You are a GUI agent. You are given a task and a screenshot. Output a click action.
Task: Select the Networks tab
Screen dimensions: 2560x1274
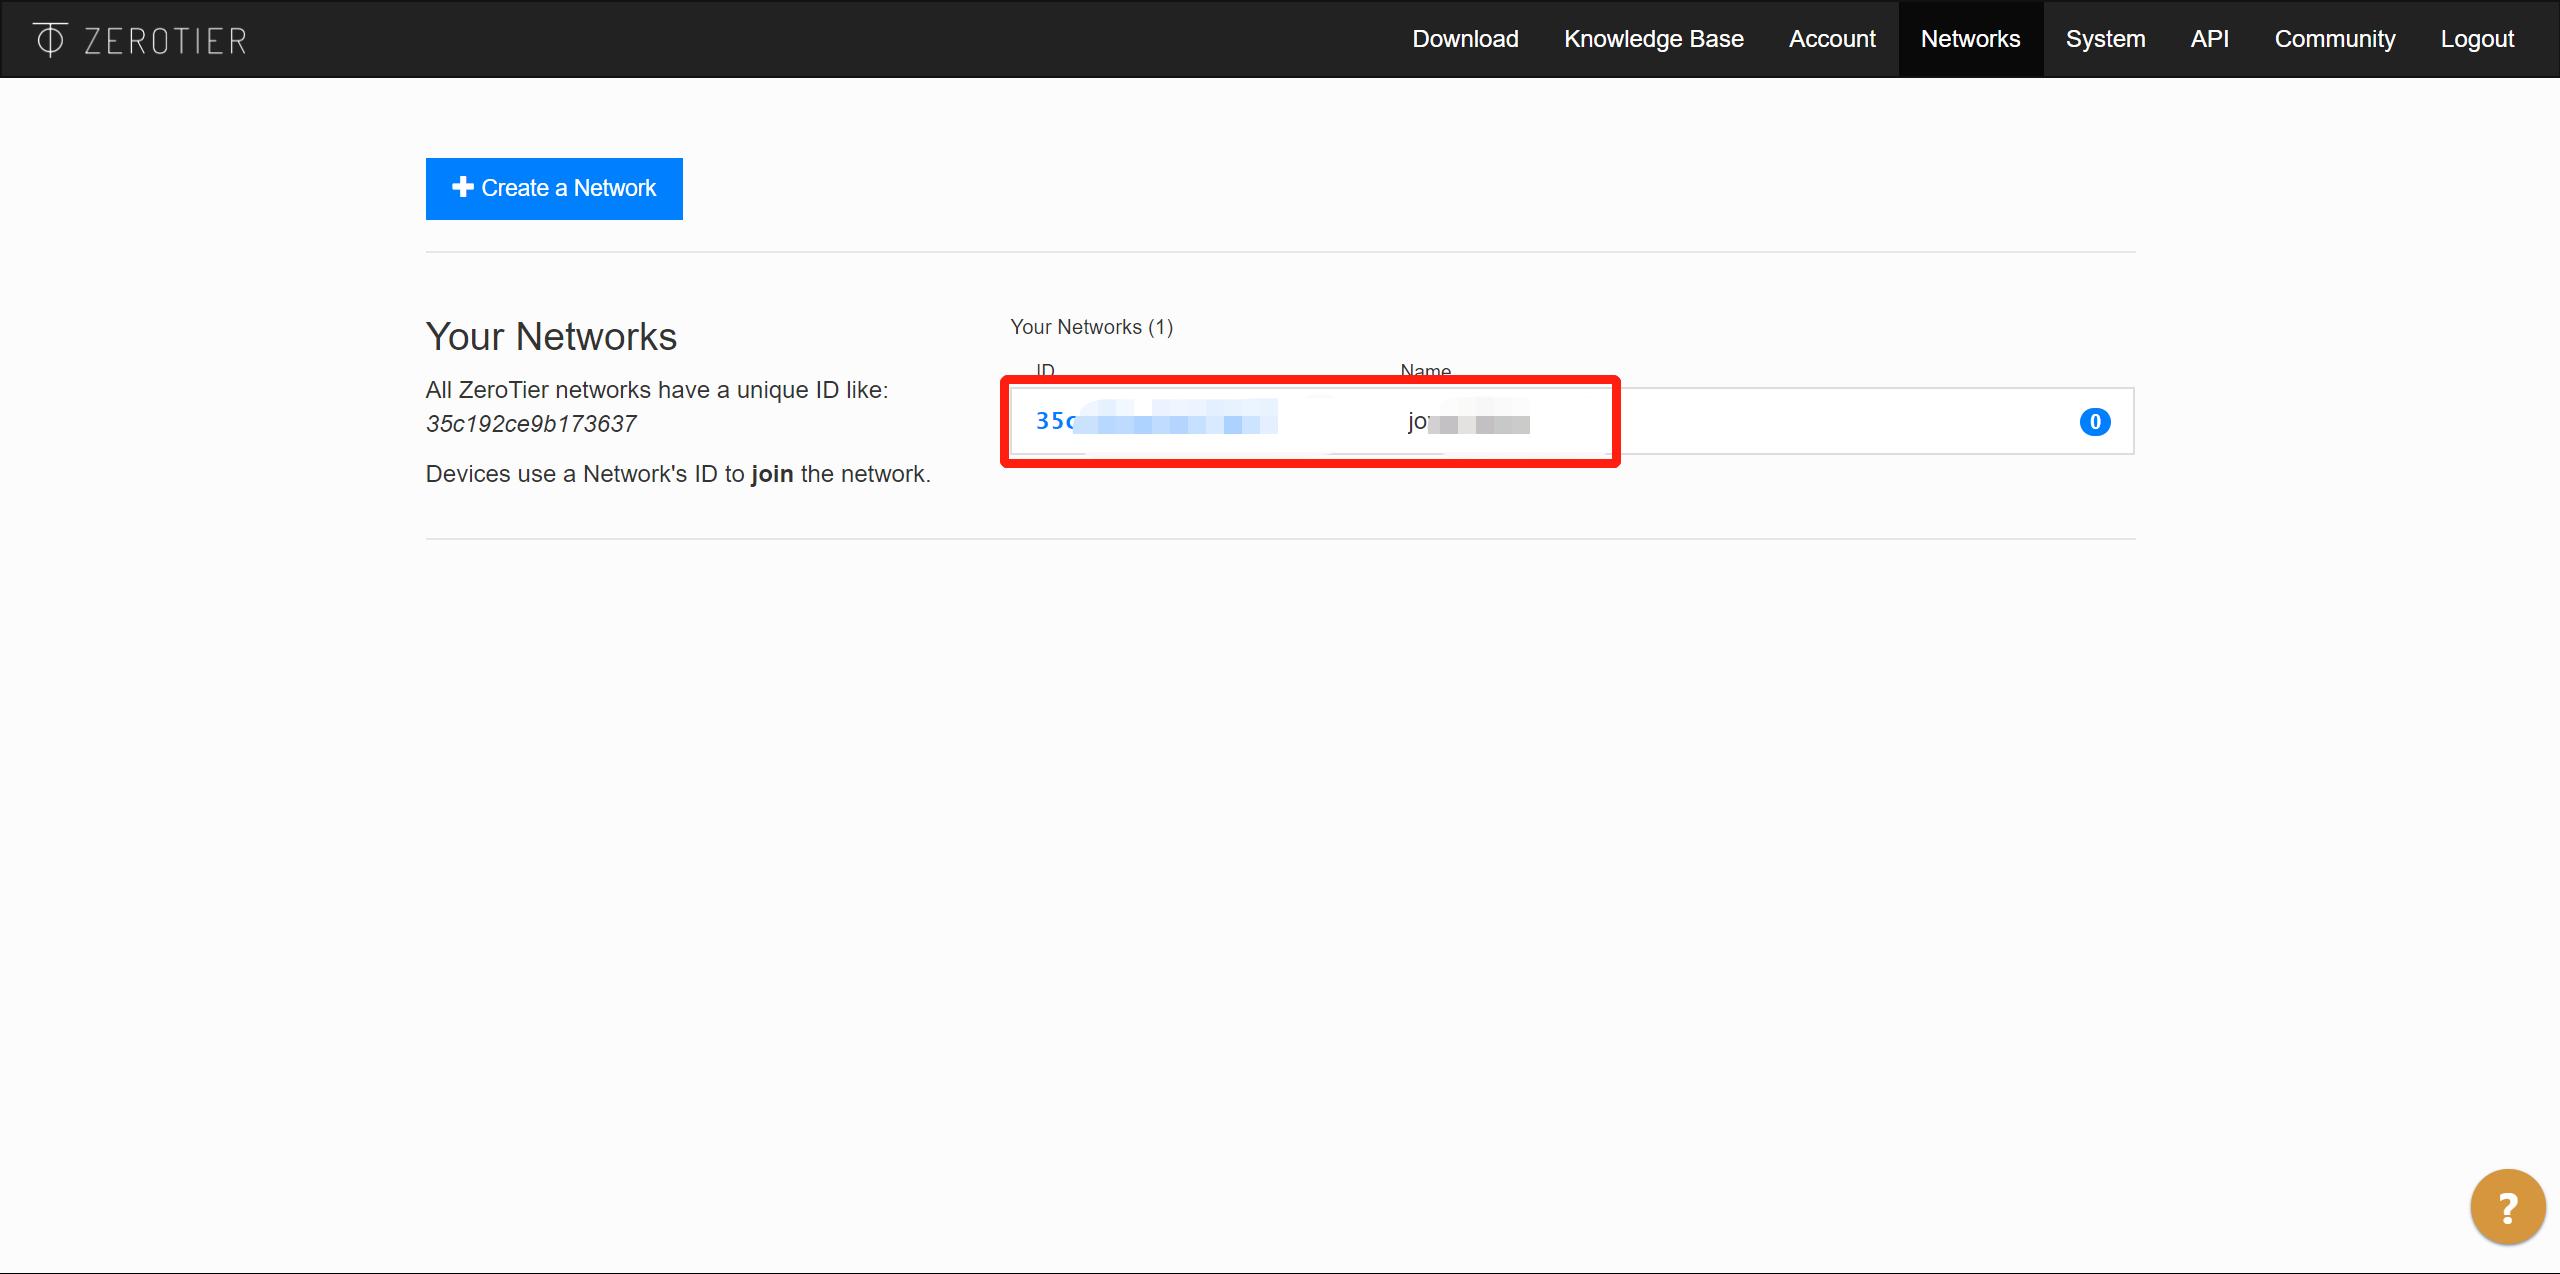(x=1970, y=39)
